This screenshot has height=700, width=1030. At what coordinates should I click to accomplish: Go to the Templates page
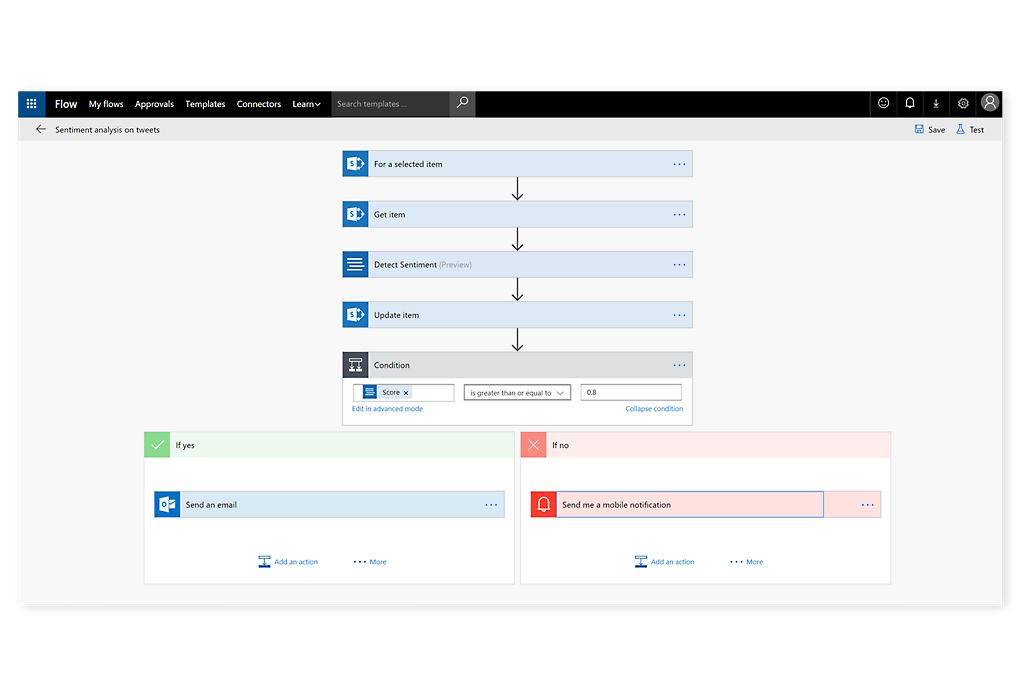[205, 104]
